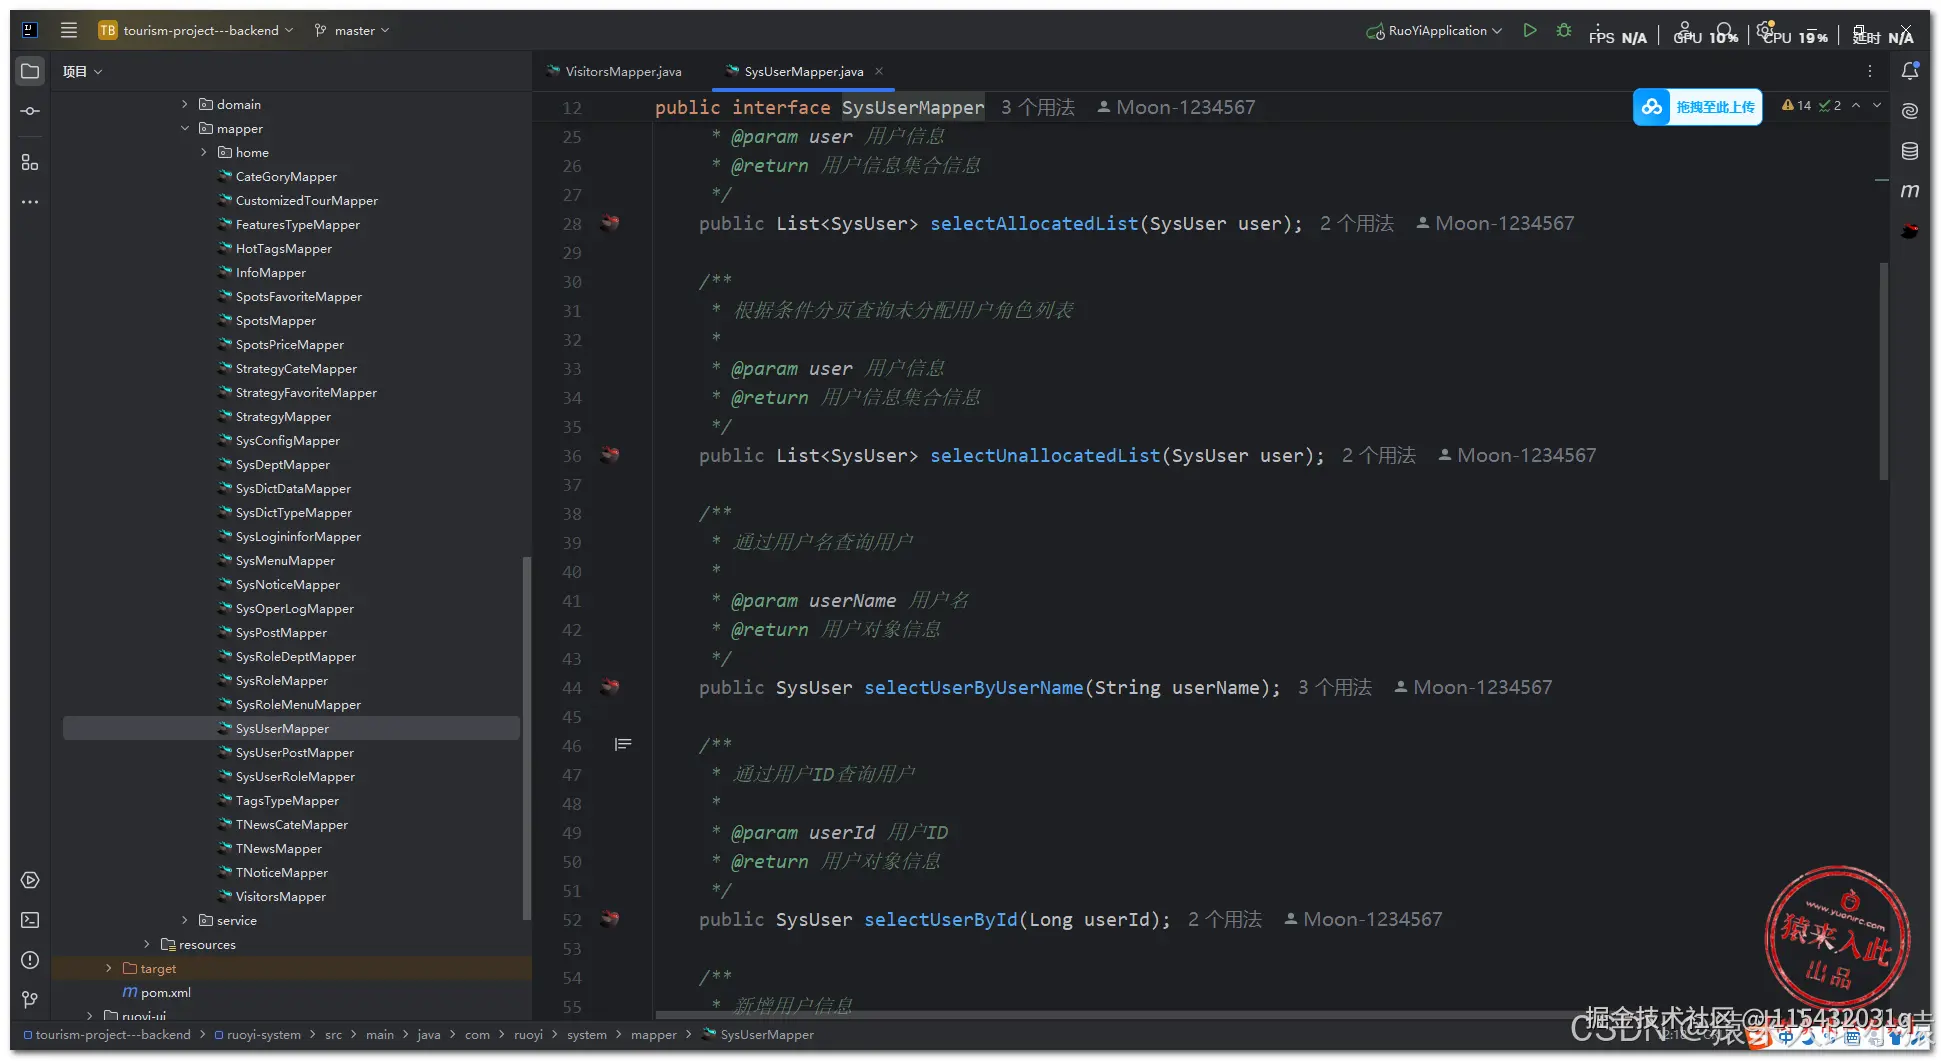Open the Git tool window icon
Screen dimensions: 1941x1061
coord(30,999)
